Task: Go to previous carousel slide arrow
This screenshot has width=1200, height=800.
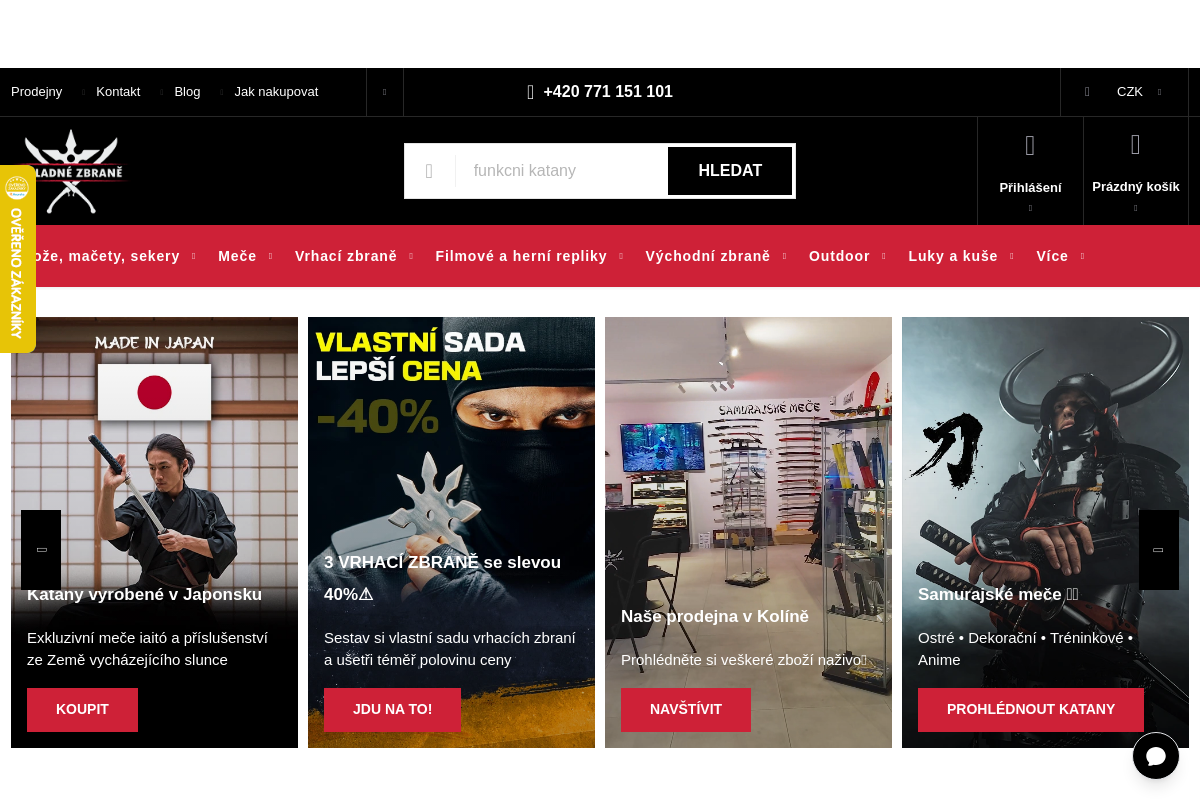Action: coord(41,550)
